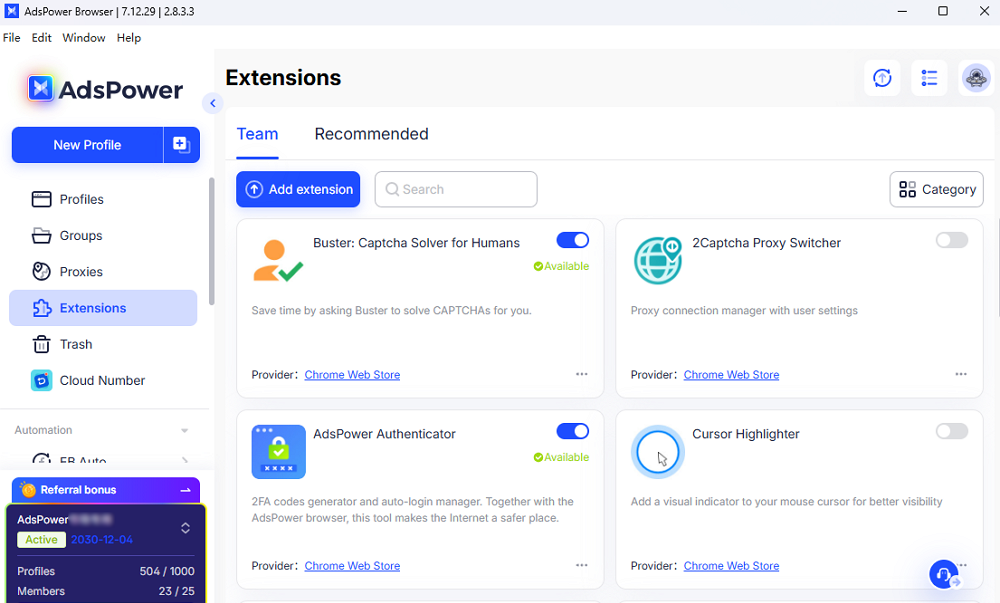Click the Active subscription status badge
1000x603 pixels.
coord(41,539)
